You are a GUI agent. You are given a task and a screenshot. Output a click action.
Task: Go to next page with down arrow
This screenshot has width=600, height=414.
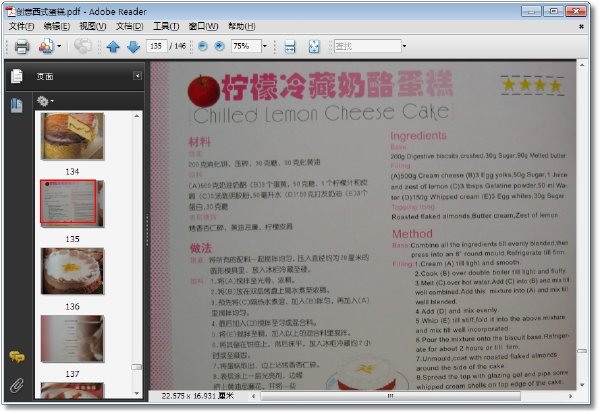(x=133, y=47)
